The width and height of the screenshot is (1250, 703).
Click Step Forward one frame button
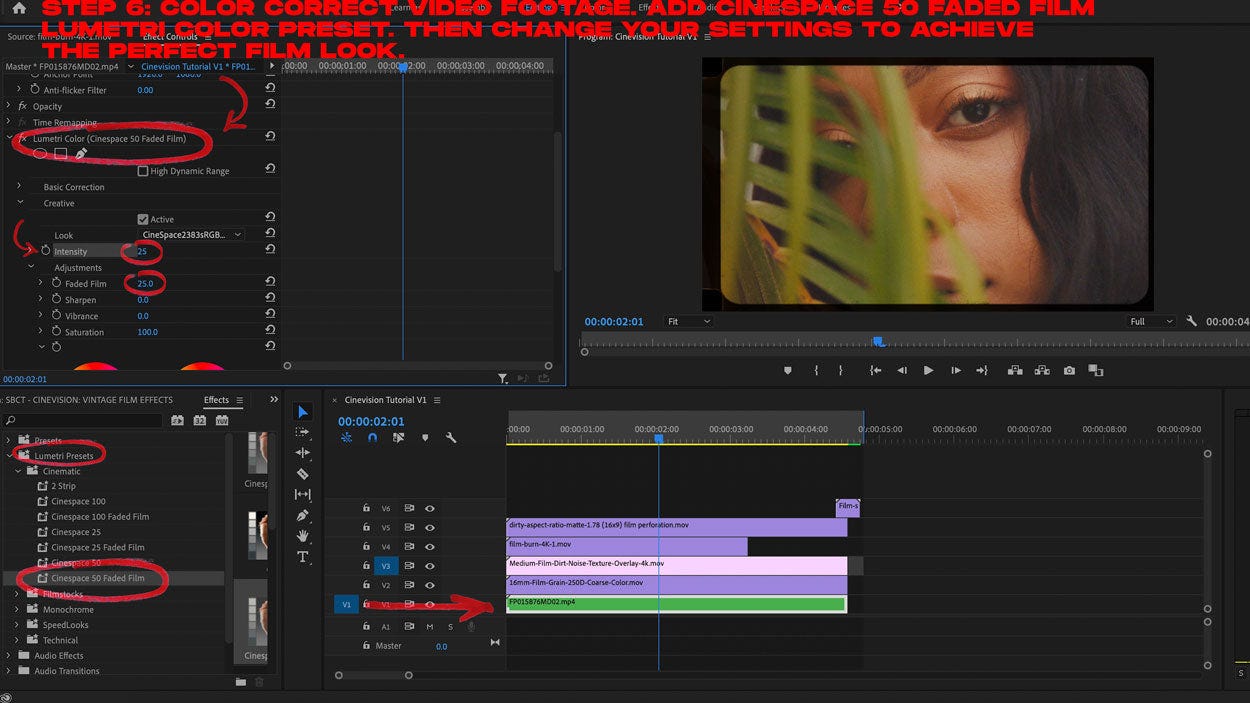956,370
